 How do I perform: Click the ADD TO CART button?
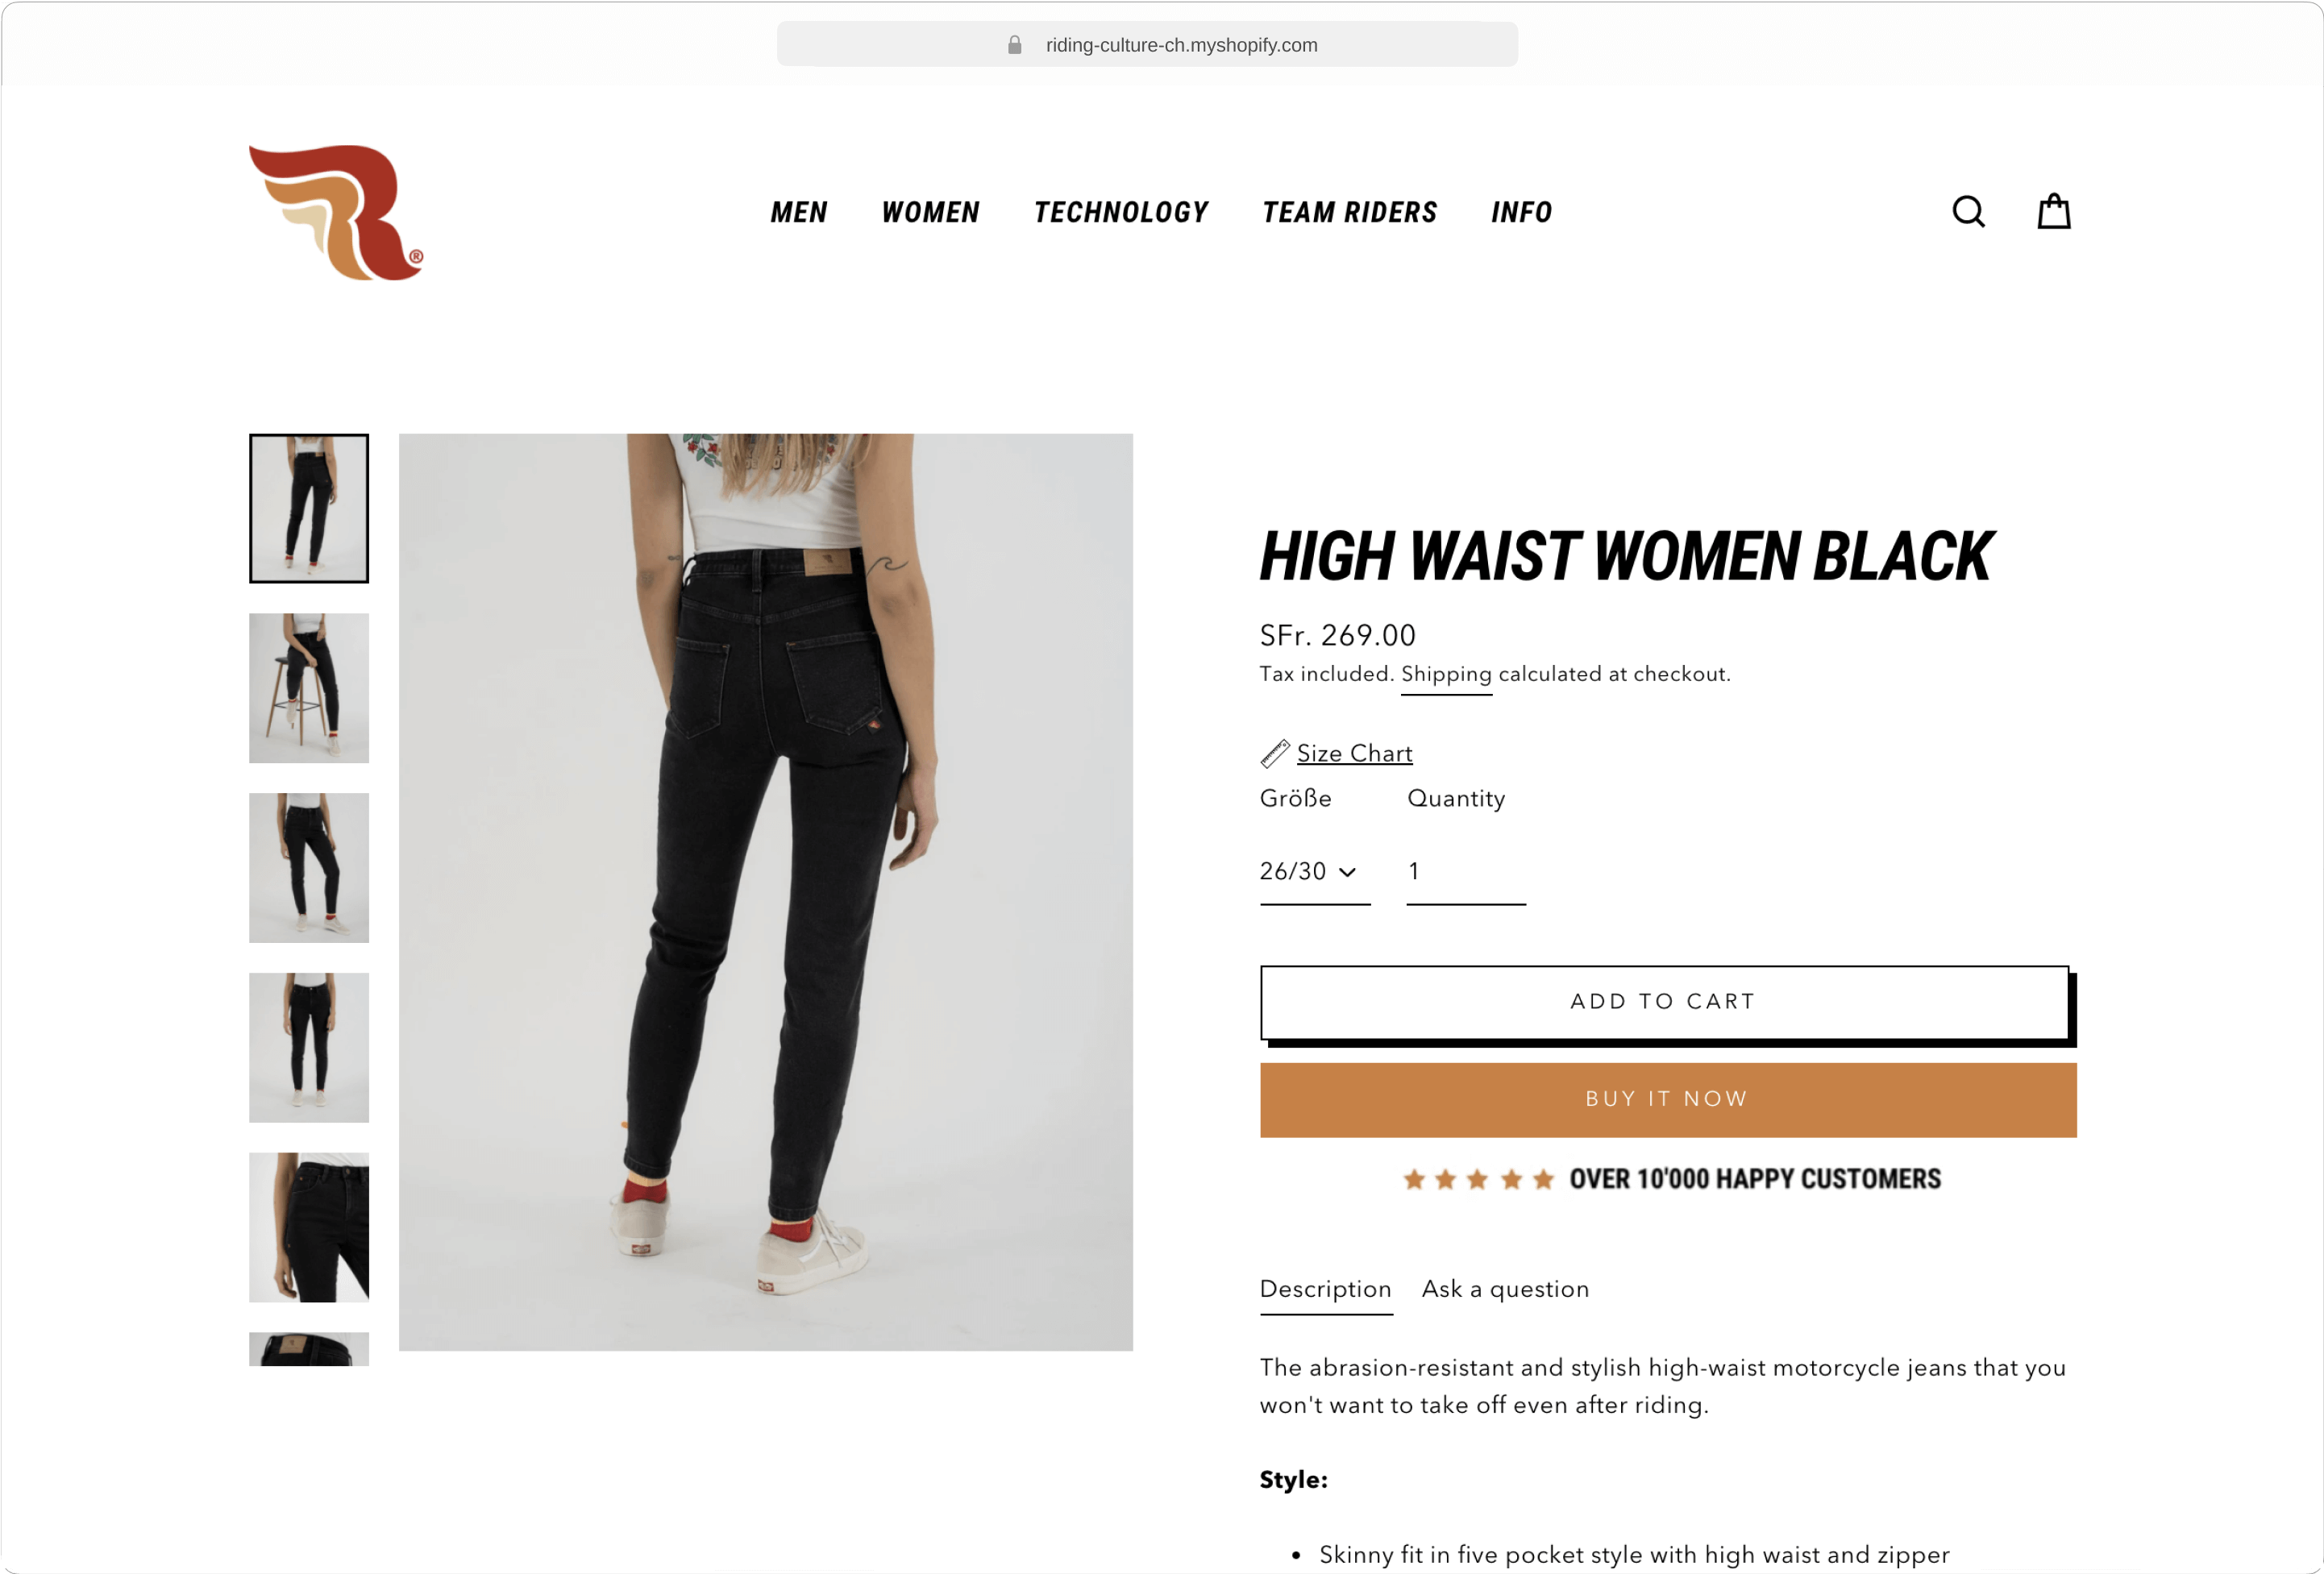pyautogui.click(x=1664, y=1002)
